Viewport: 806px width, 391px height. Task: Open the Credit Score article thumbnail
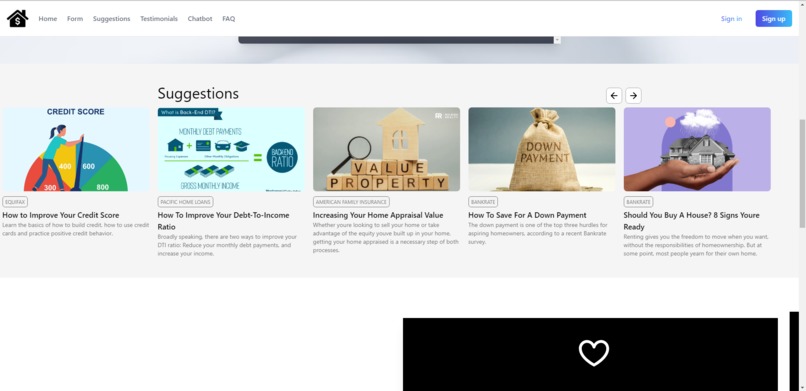pos(76,149)
